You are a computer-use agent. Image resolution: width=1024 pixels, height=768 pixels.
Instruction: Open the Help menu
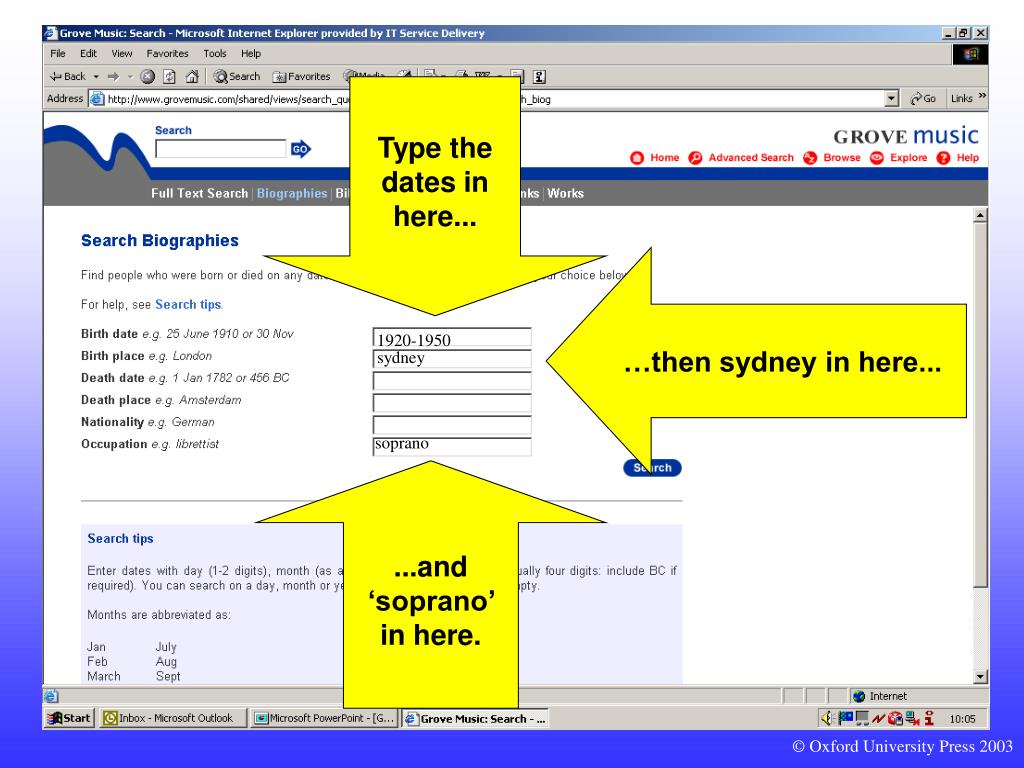pos(250,54)
